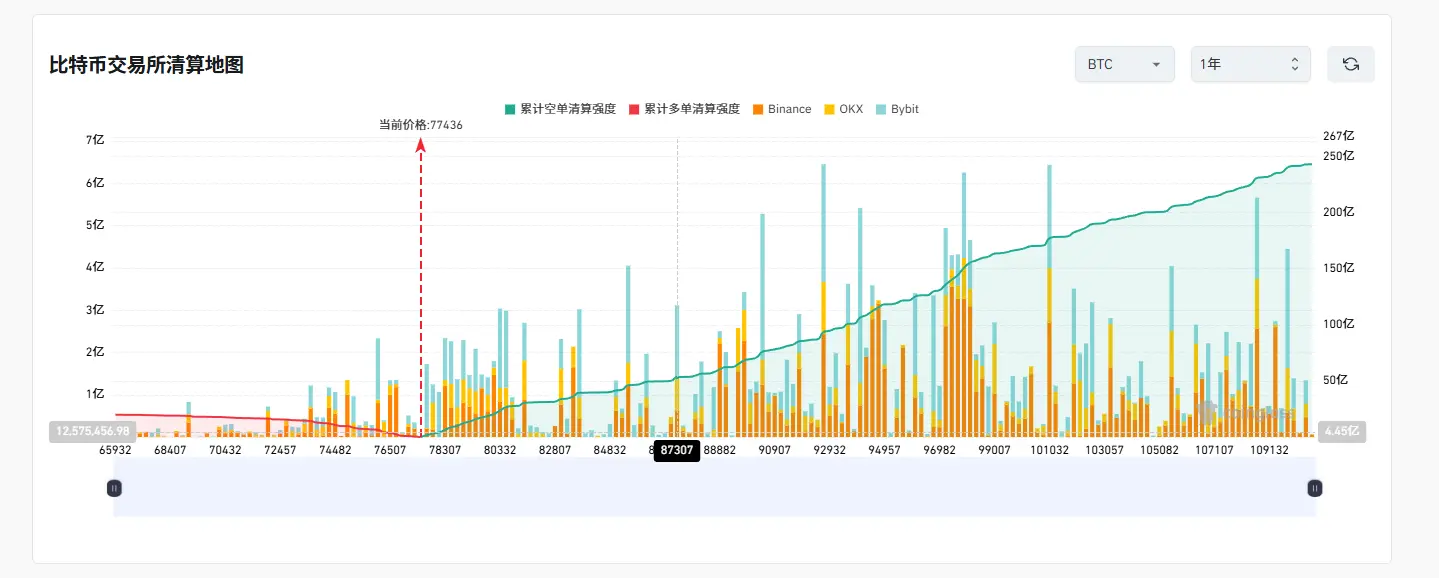
Task: Open the BTC coin dropdown
Action: point(1124,64)
